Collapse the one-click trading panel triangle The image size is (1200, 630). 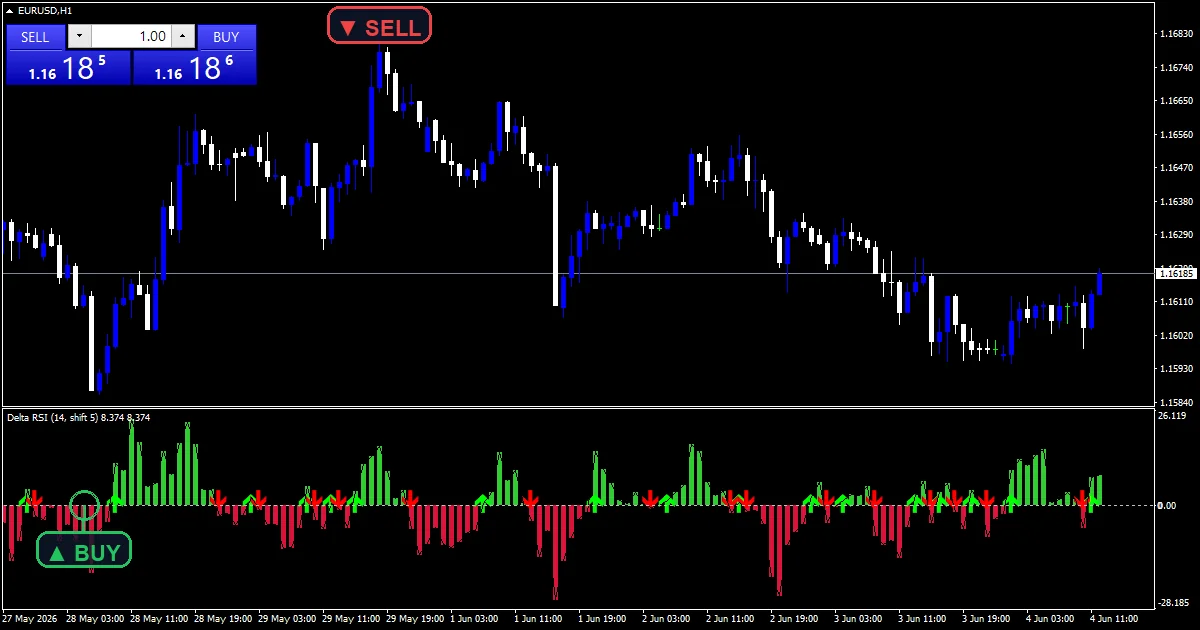pyautogui.click(x=10, y=10)
